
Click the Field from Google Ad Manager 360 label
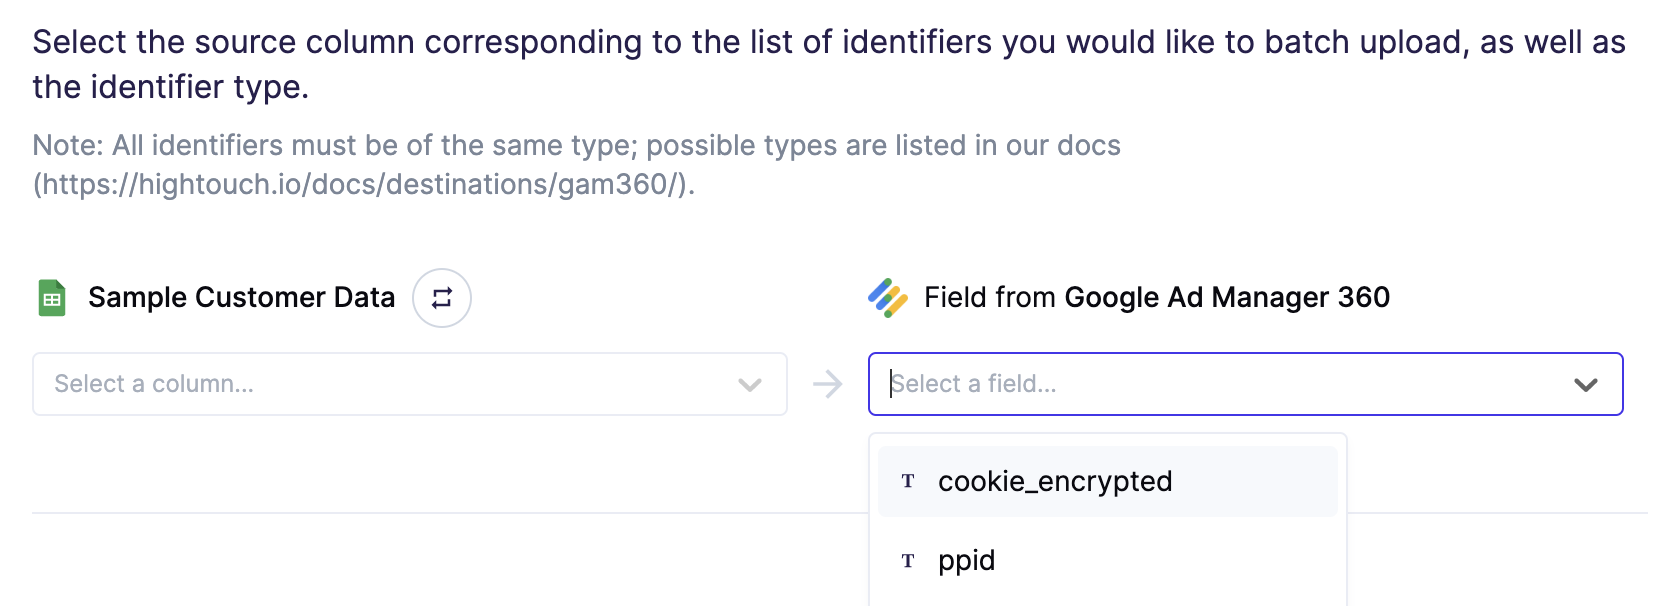tap(1157, 298)
